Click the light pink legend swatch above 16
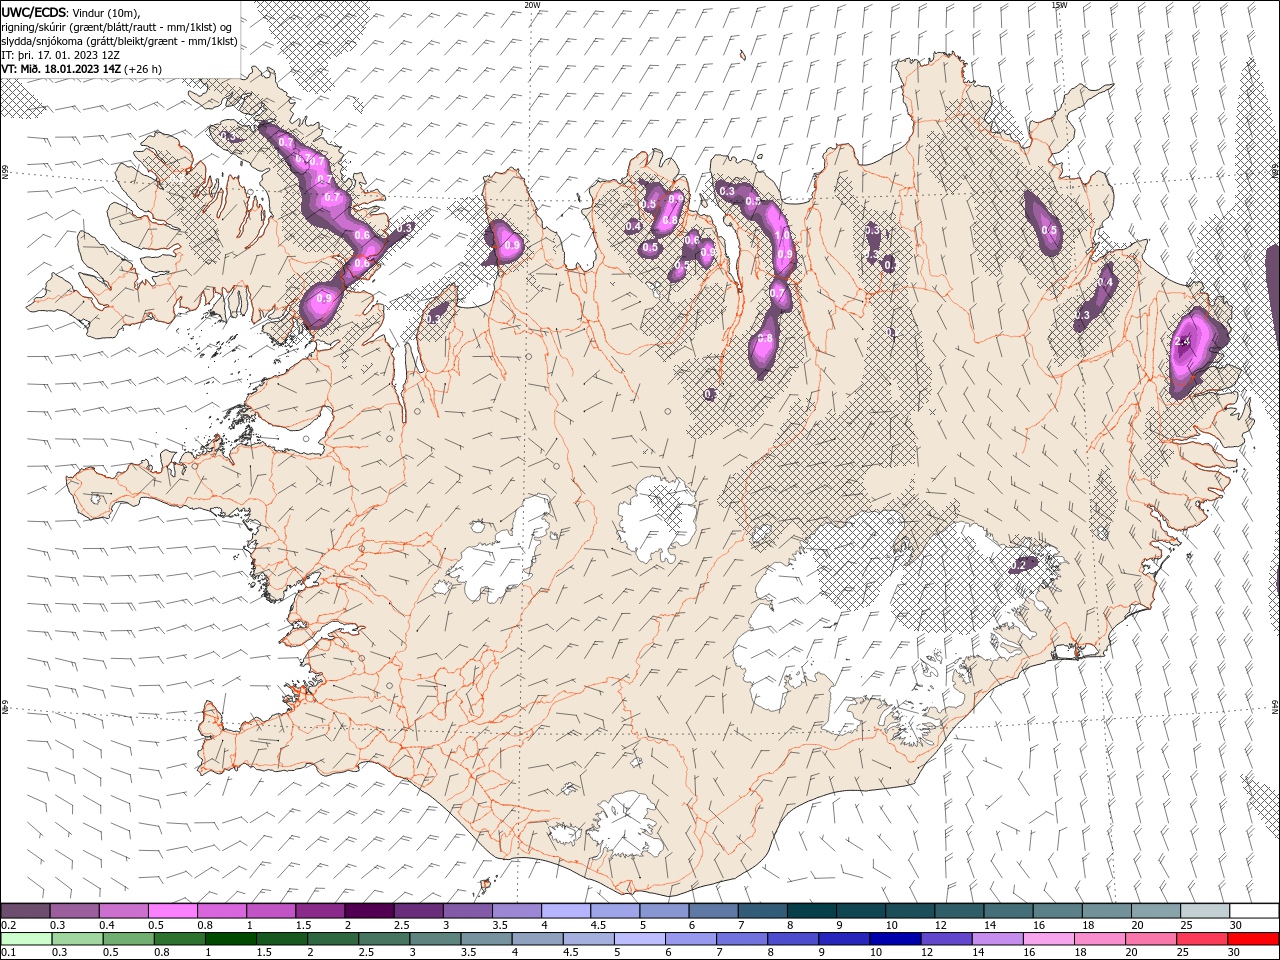 pos(1048,938)
